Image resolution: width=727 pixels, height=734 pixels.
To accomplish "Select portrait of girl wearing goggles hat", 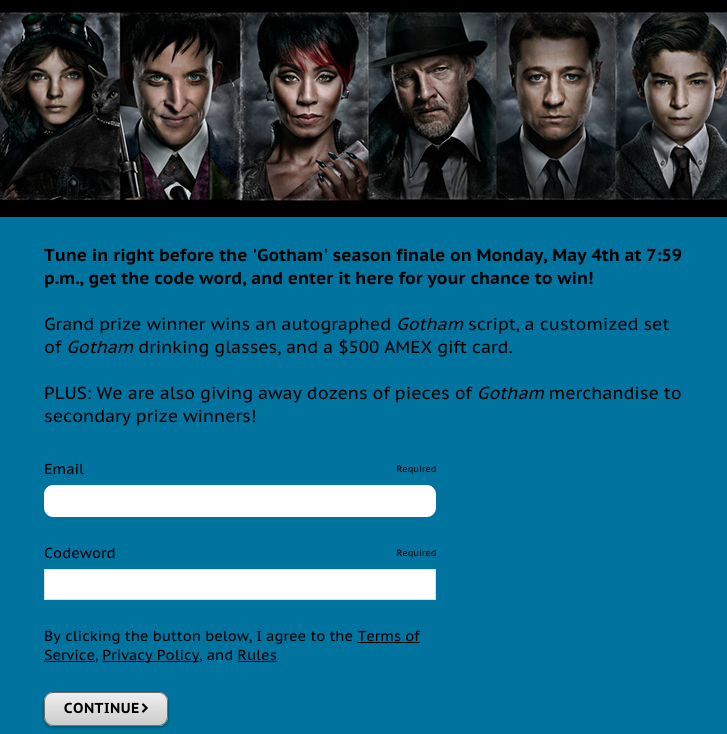I will click(60, 106).
